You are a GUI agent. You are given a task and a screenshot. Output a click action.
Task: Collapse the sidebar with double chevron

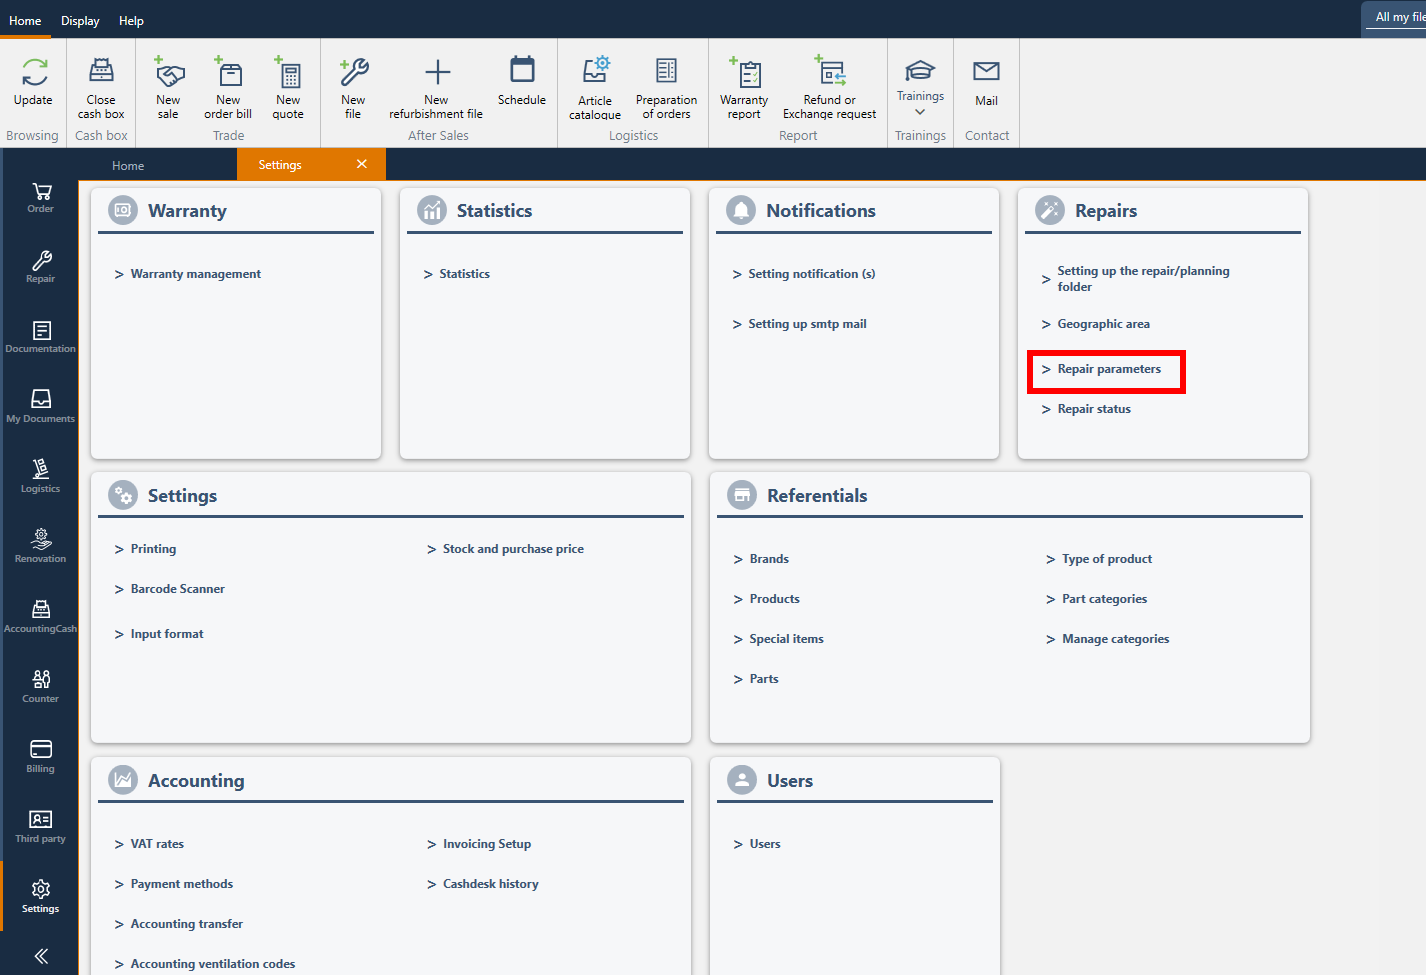[41, 956]
